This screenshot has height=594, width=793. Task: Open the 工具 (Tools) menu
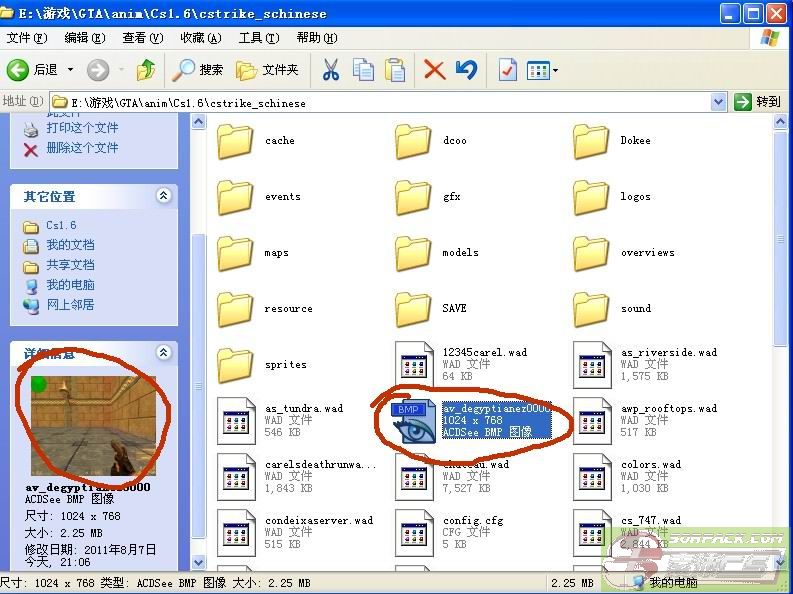coord(257,38)
